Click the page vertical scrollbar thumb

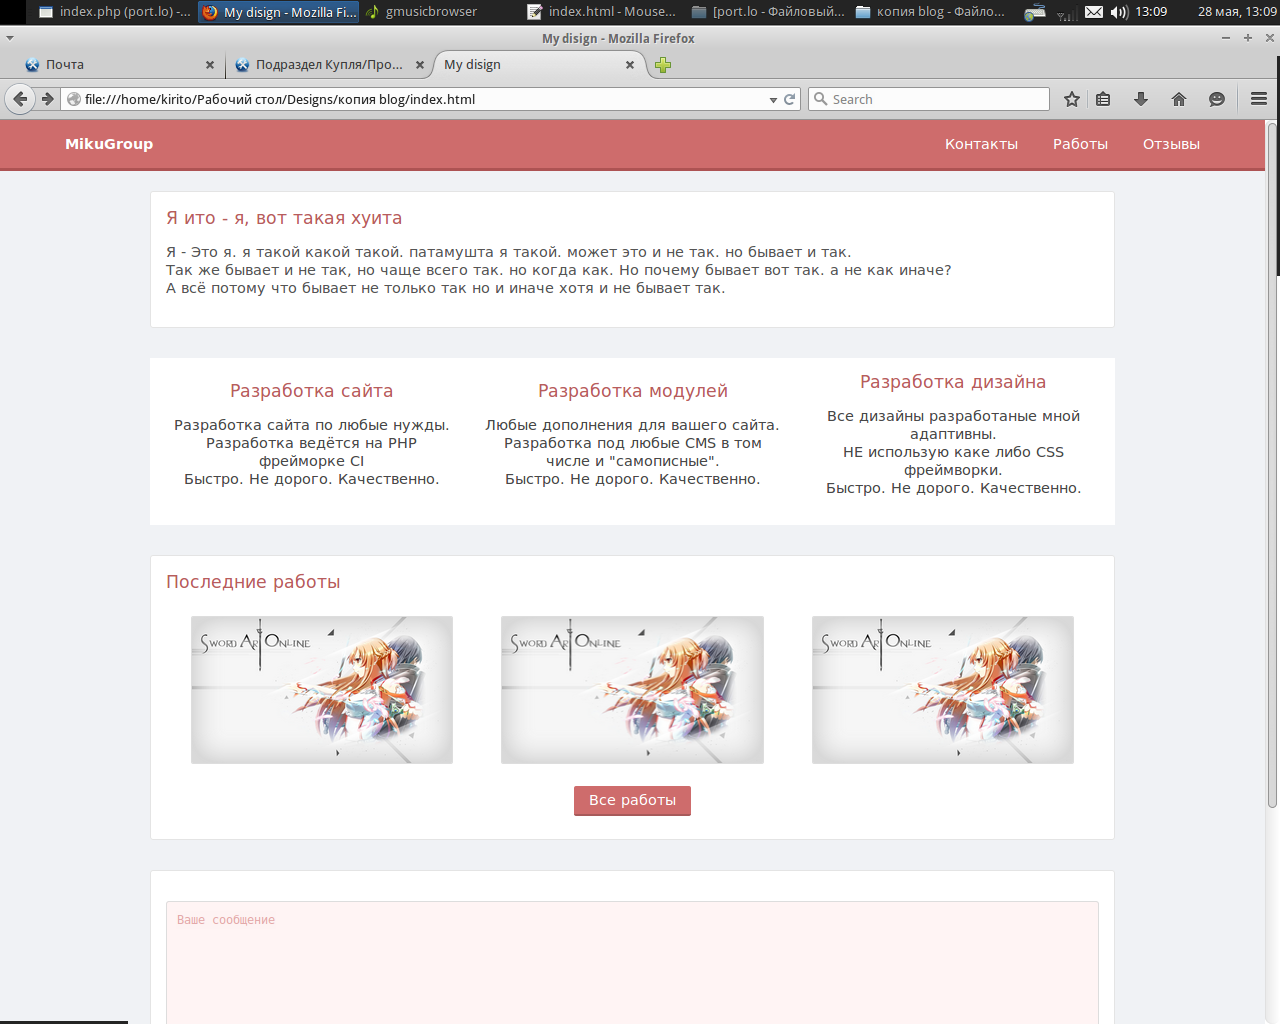tap(1272, 465)
